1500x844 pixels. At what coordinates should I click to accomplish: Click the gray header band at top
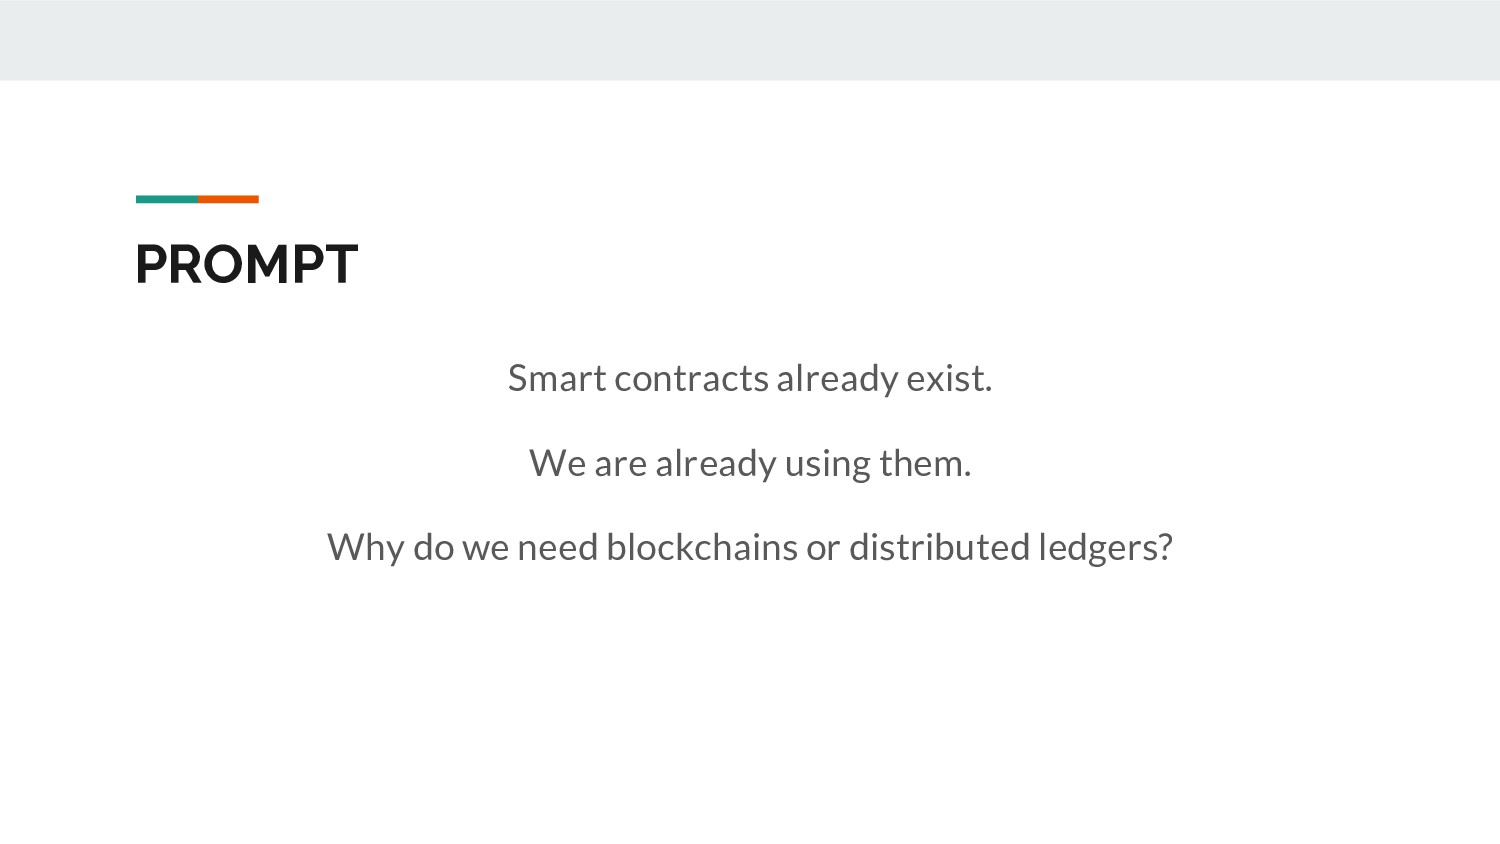750,40
